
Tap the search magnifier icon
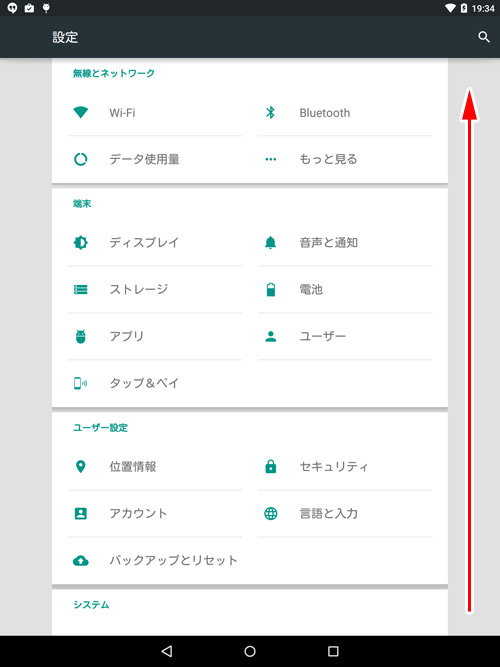pos(484,37)
